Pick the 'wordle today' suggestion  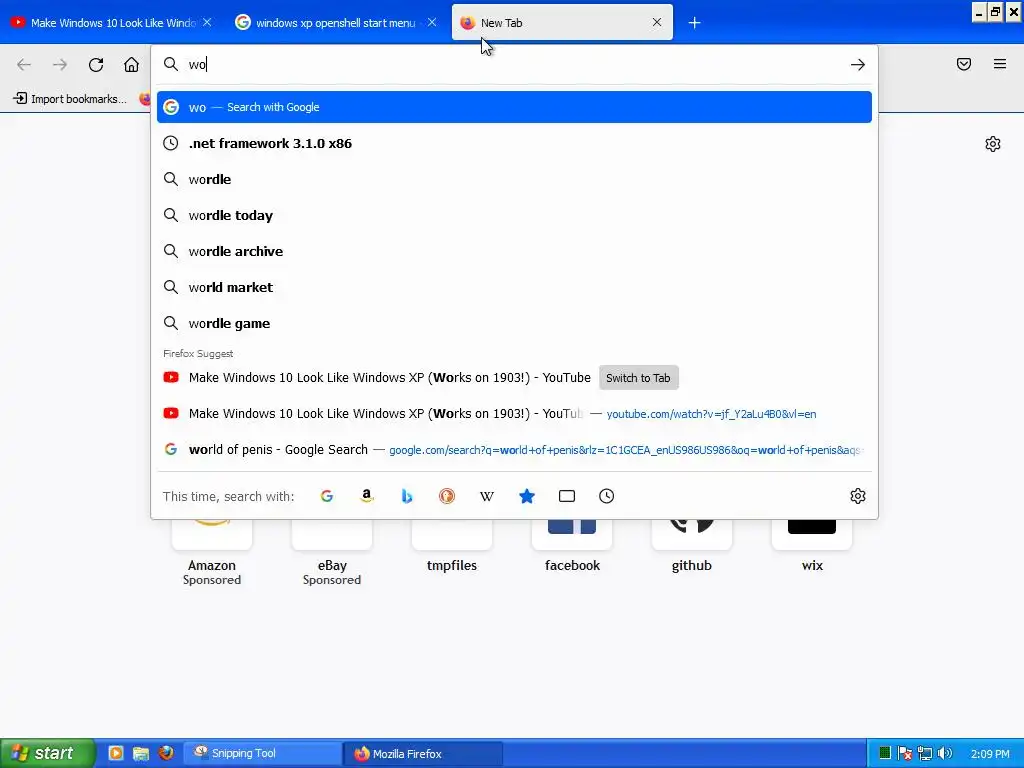[x=514, y=216]
